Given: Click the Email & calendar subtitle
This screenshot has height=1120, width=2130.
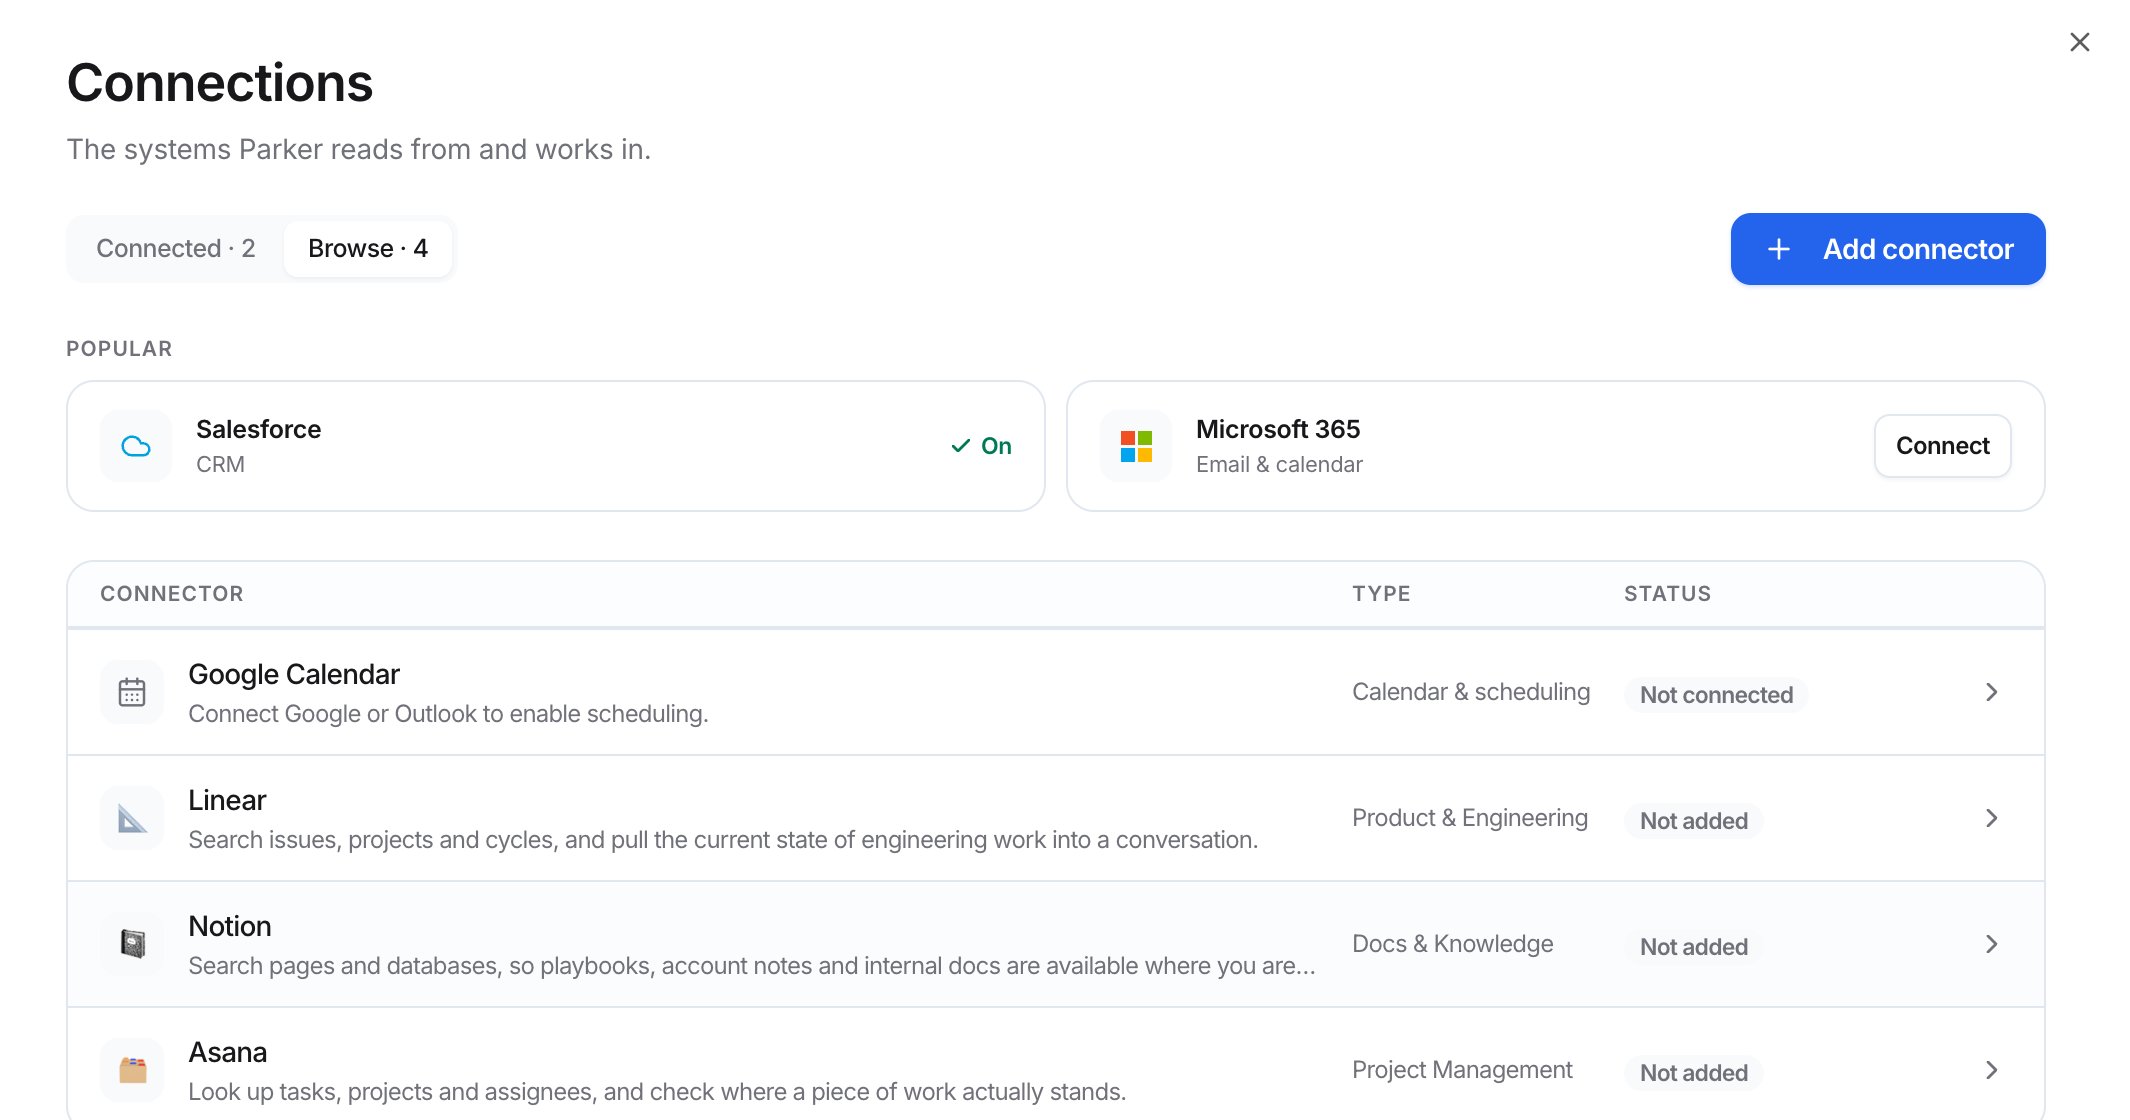Looking at the screenshot, I should pos(1279,465).
